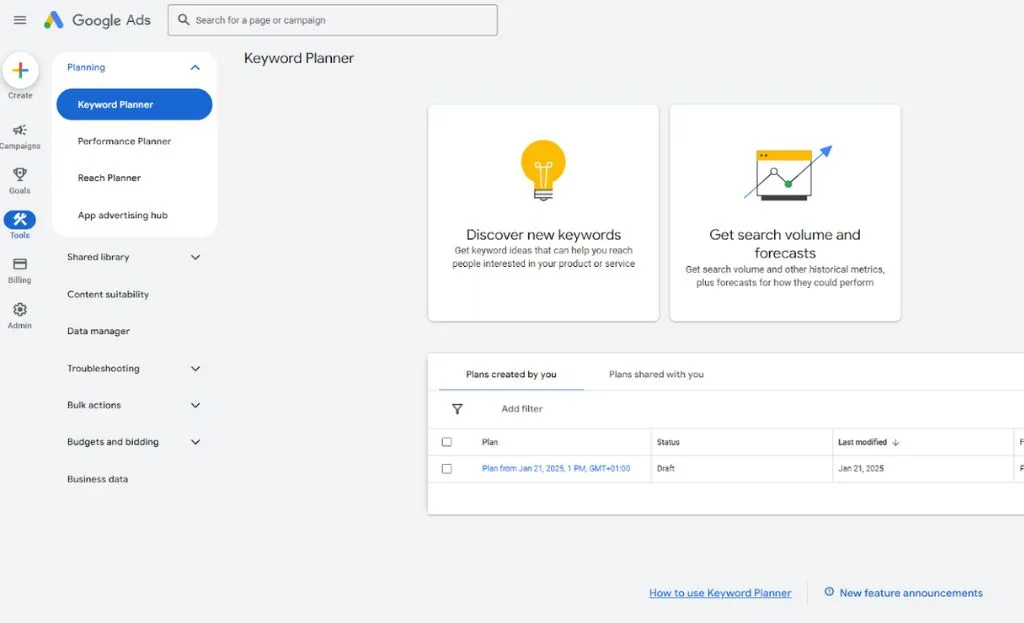The height and width of the screenshot is (623, 1024).
Task: Open Campaigns from the sidebar
Action: tap(20, 136)
